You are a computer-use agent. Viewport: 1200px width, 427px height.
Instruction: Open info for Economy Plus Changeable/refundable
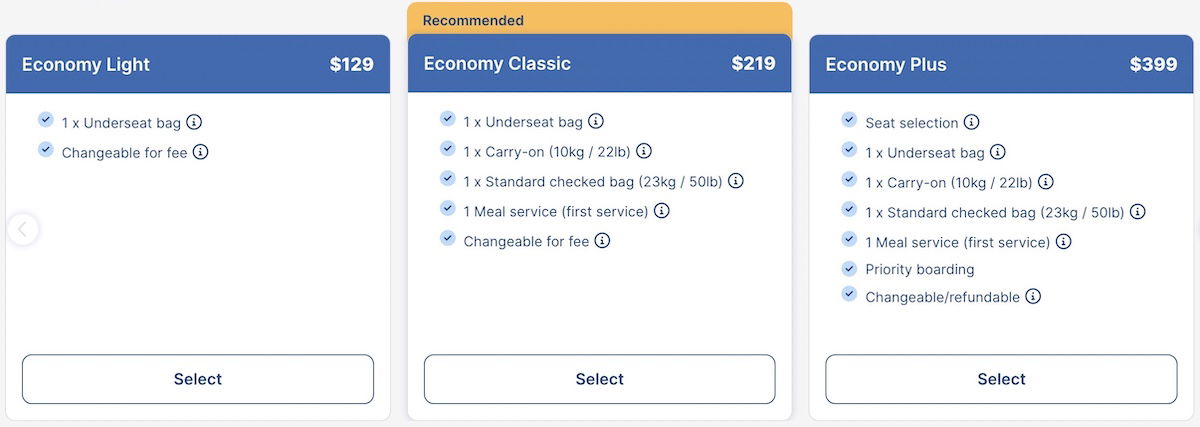click(1033, 296)
